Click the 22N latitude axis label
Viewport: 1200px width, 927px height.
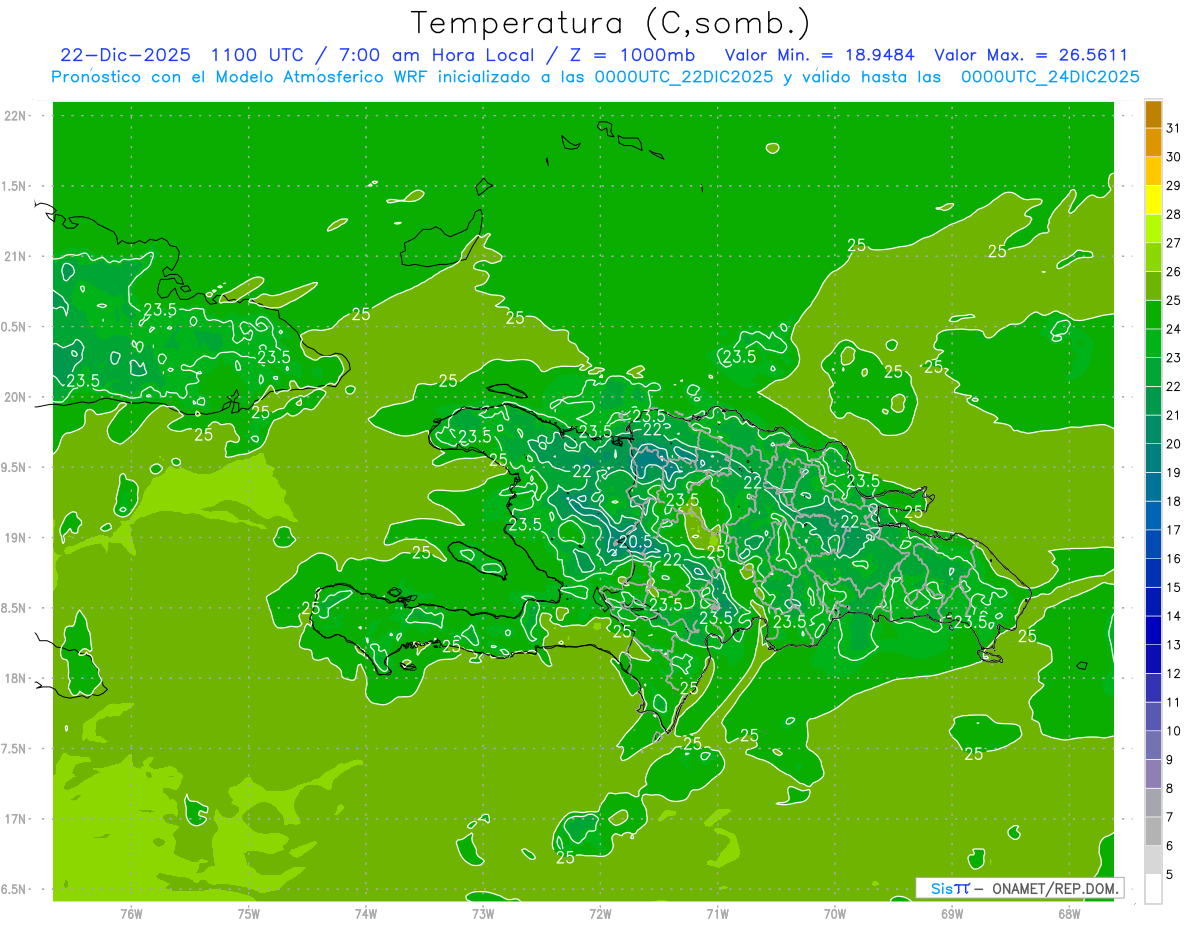point(16,116)
